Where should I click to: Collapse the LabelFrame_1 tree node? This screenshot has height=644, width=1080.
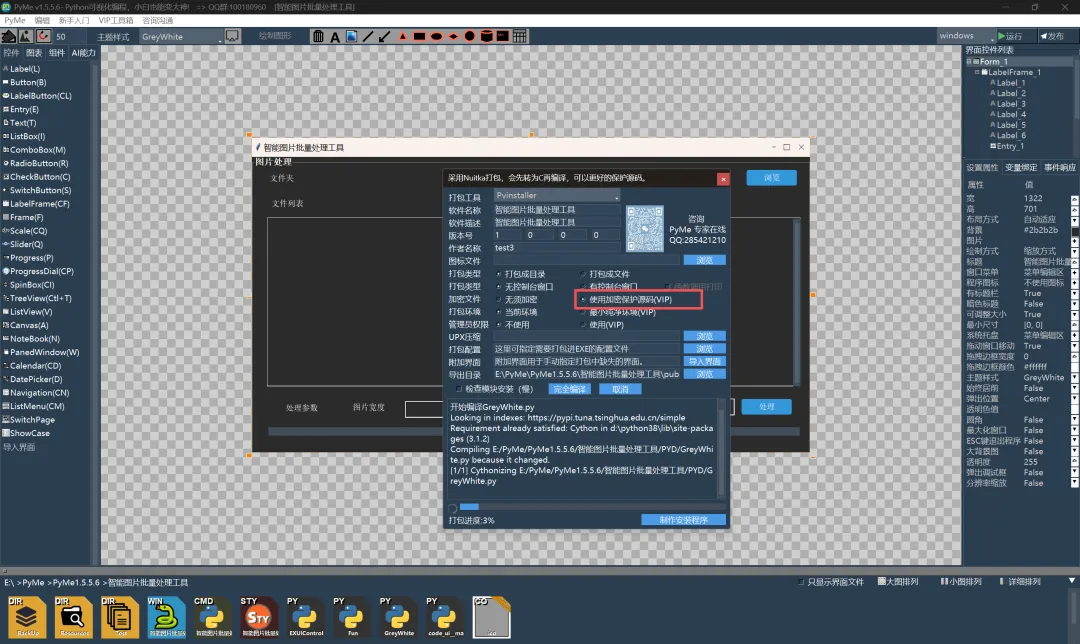977,72
